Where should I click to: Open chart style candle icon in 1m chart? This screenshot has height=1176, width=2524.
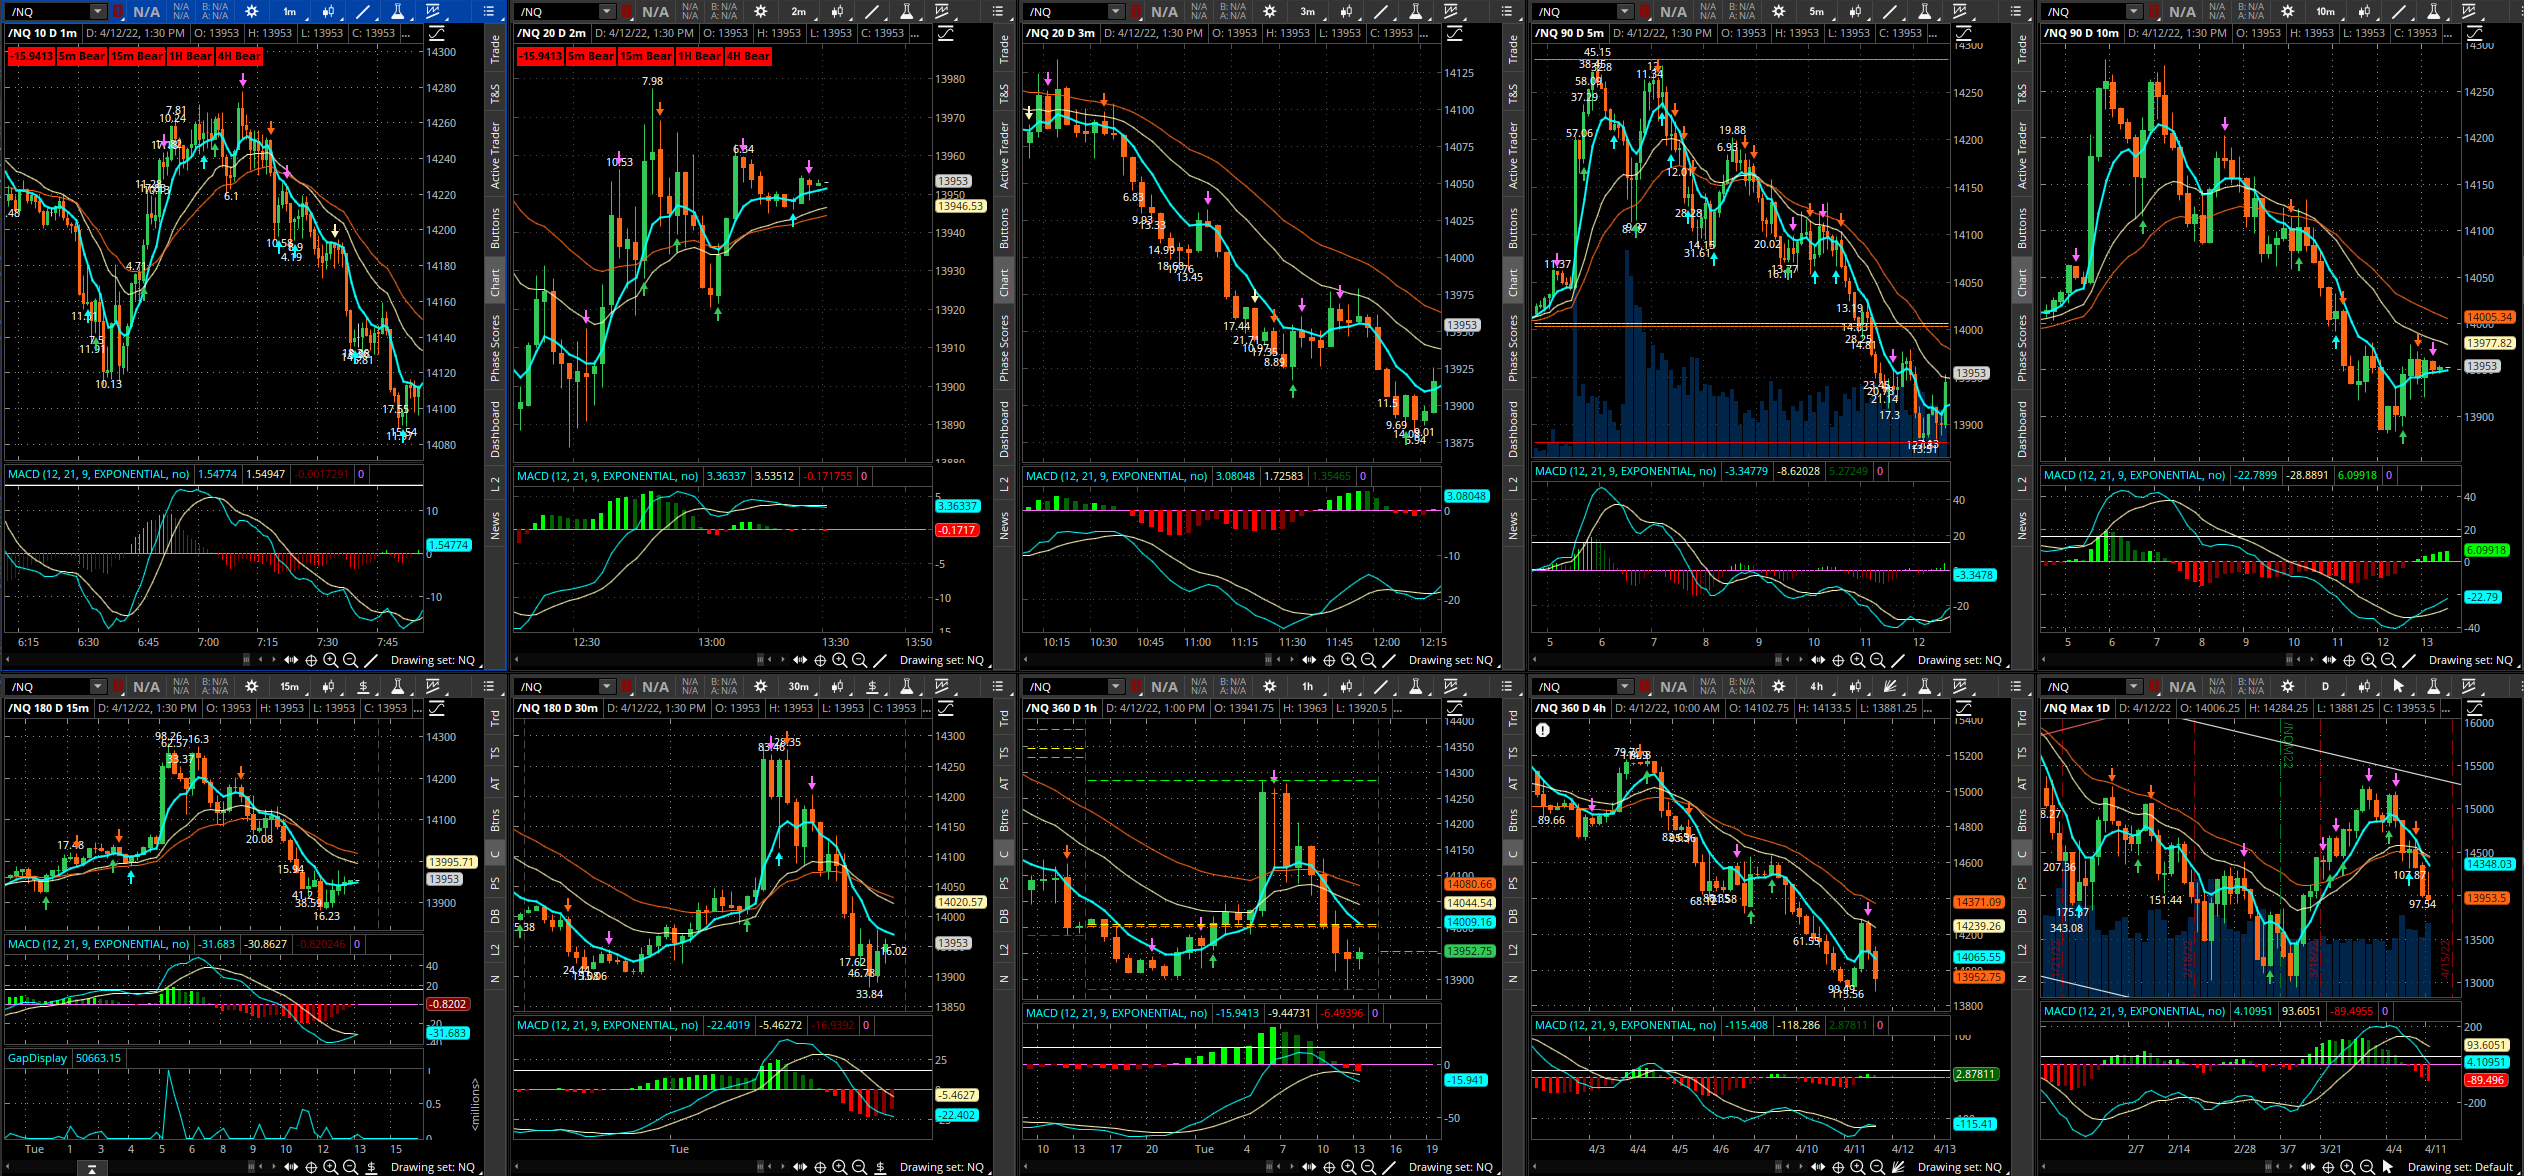pyautogui.click(x=328, y=12)
